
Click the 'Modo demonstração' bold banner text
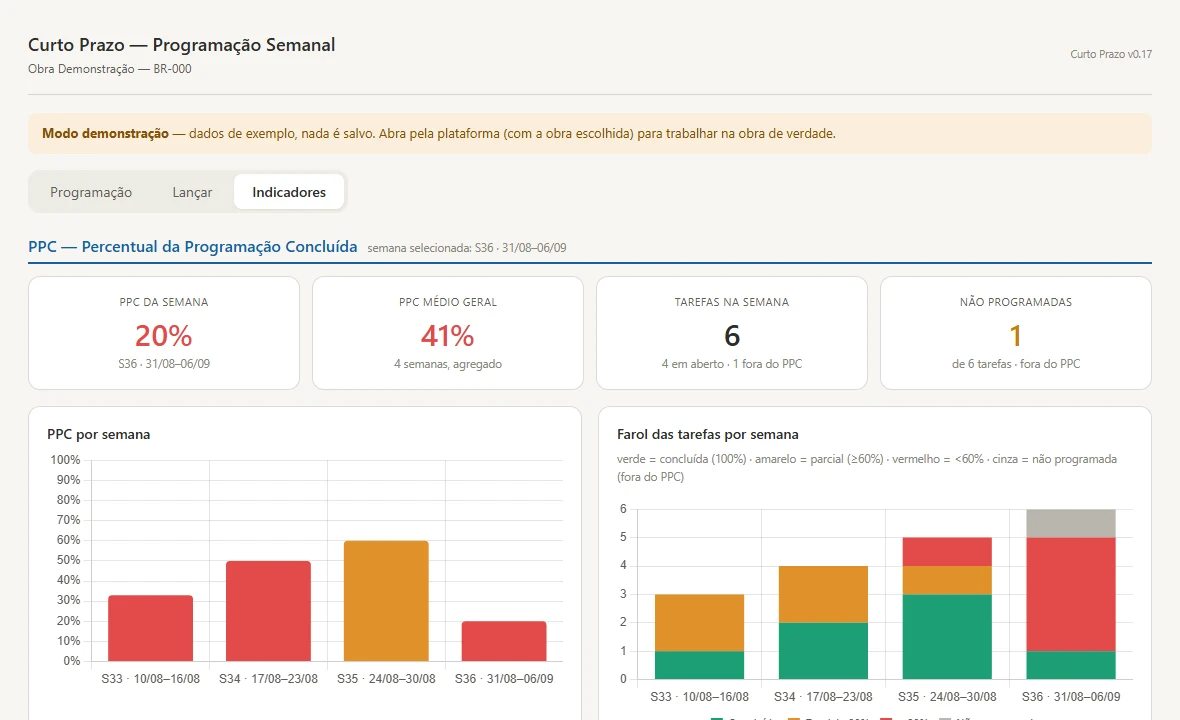click(105, 133)
